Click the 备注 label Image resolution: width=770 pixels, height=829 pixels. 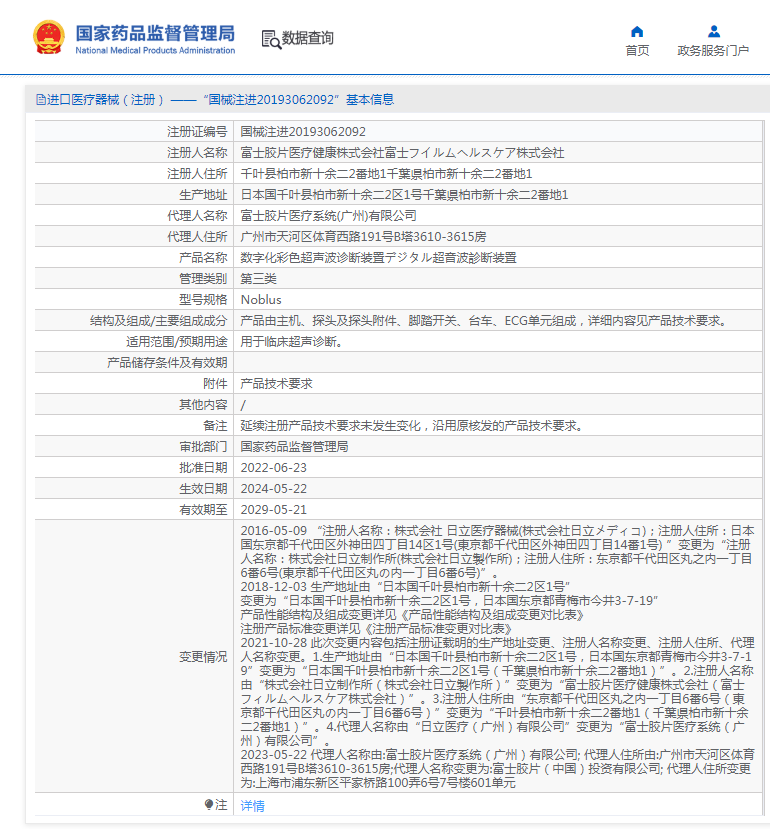(x=215, y=426)
